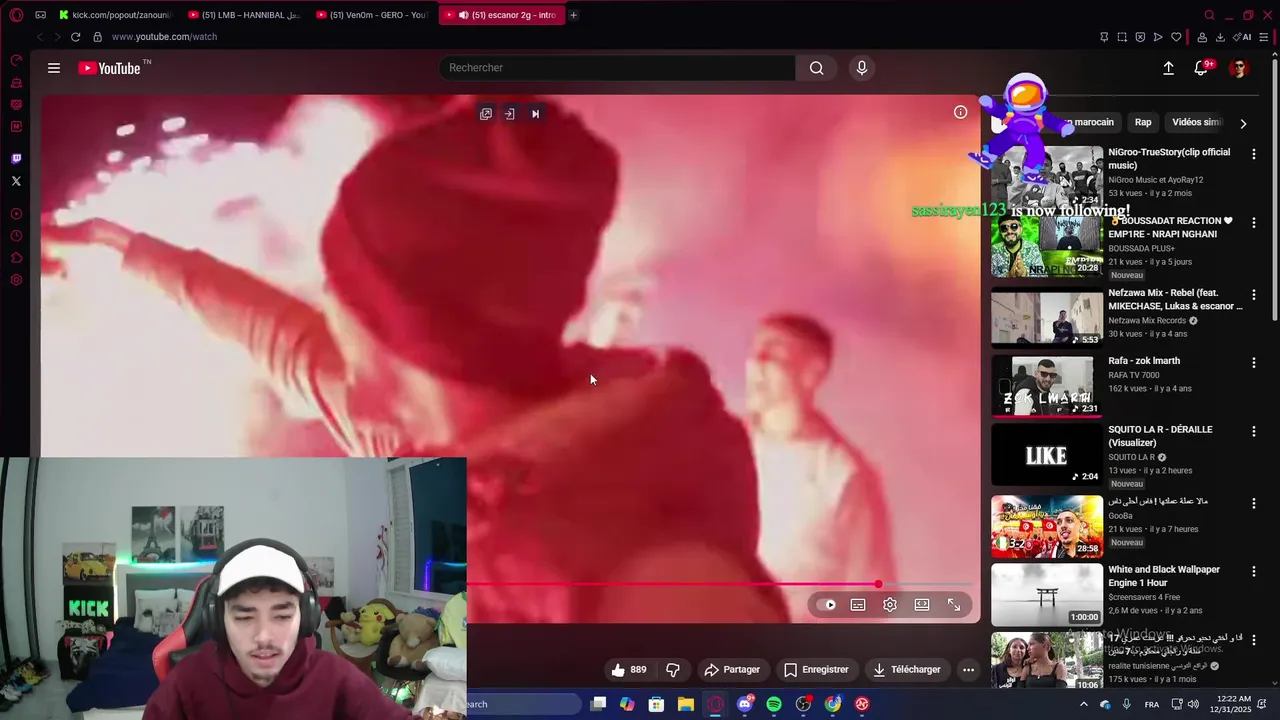Show hidden system tray icons

[1083, 704]
